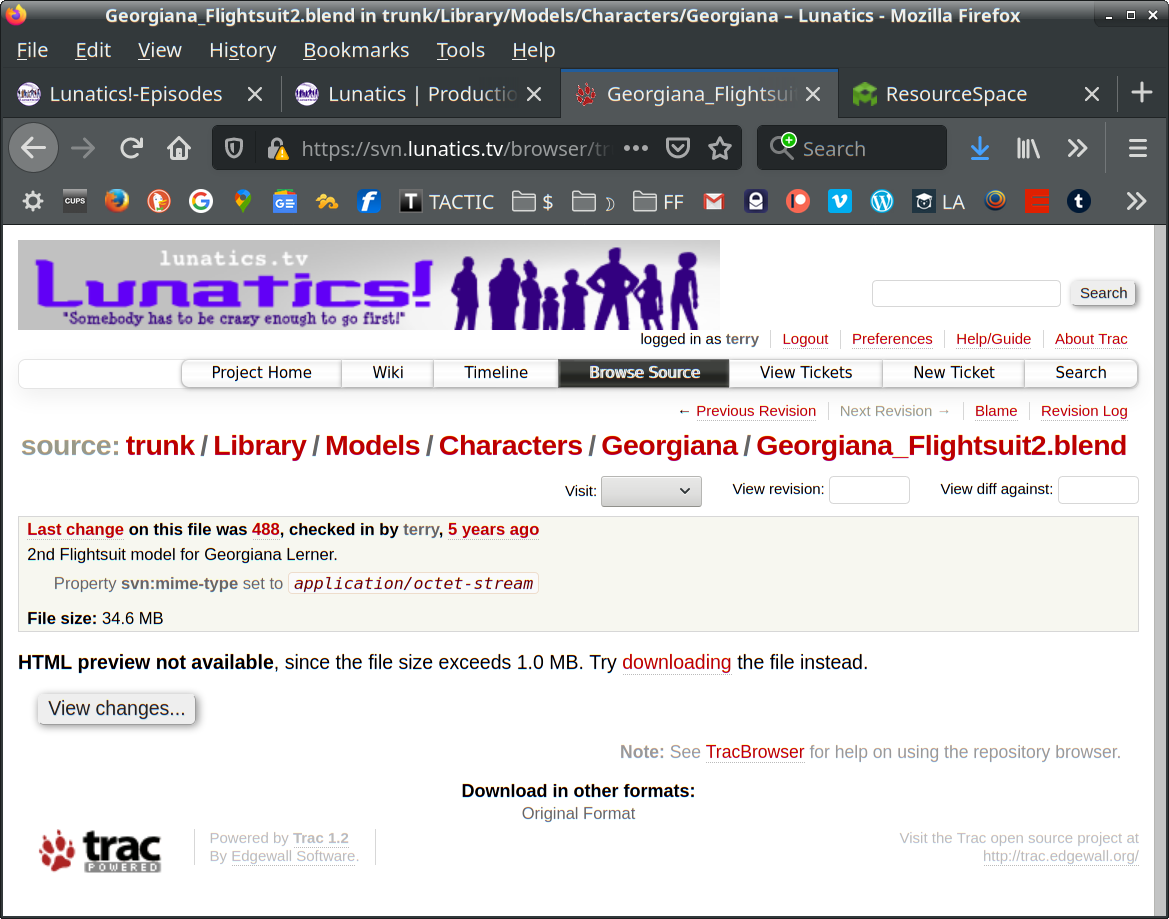Open the History menu
The image size is (1169, 919).
point(242,50)
